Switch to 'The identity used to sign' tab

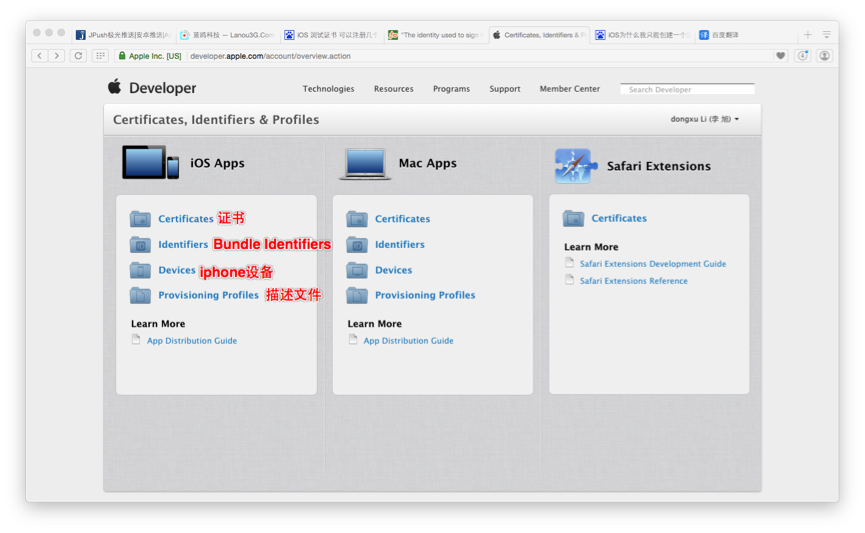pyautogui.click(x=435, y=35)
